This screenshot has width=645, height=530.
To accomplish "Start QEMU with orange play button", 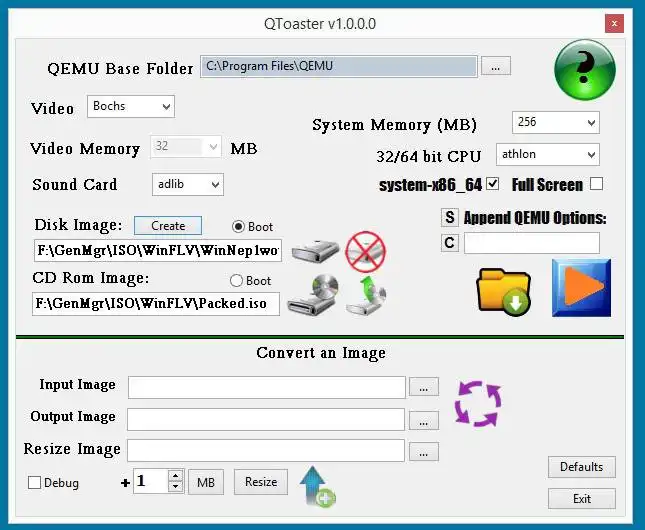I will [x=581, y=288].
